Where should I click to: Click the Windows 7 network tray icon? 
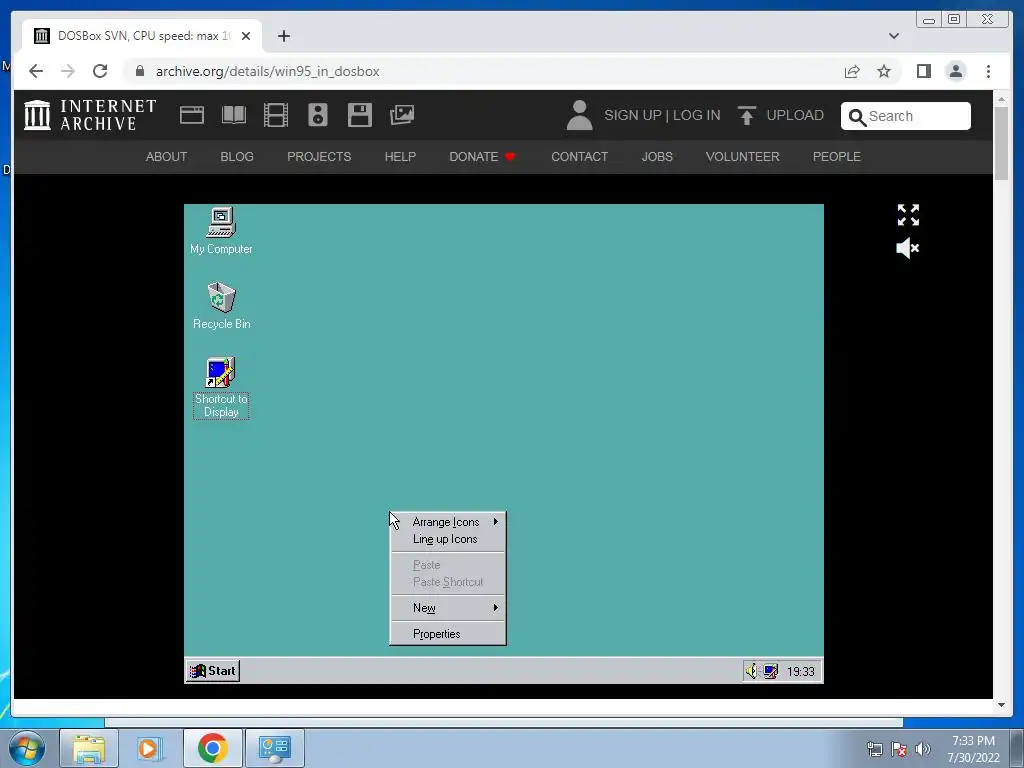tap(874, 749)
